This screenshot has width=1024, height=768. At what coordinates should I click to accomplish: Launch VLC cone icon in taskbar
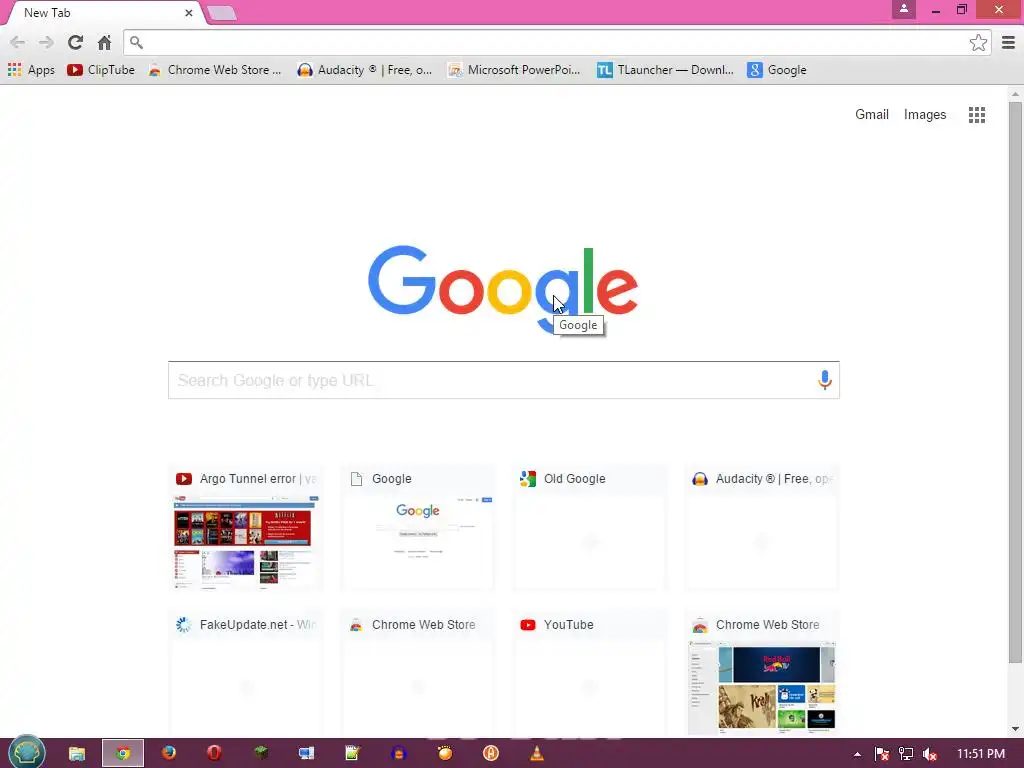[x=537, y=754]
